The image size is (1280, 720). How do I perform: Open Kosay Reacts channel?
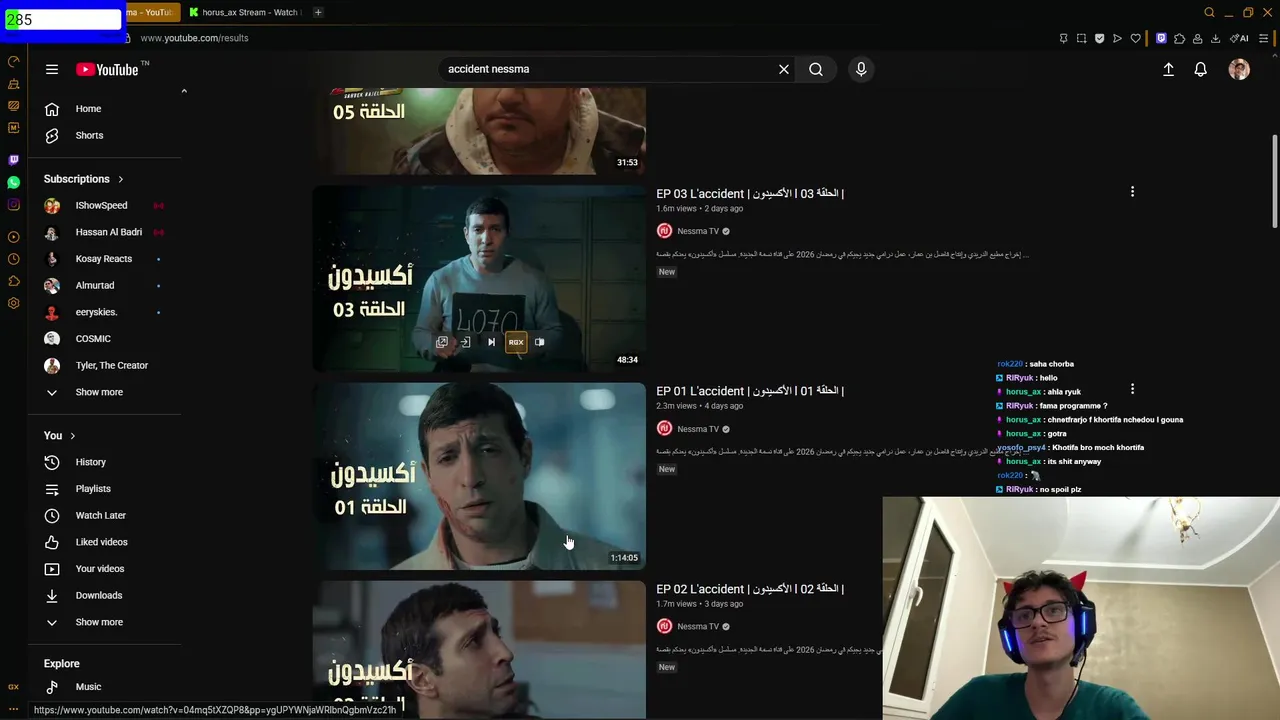pos(105,259)
